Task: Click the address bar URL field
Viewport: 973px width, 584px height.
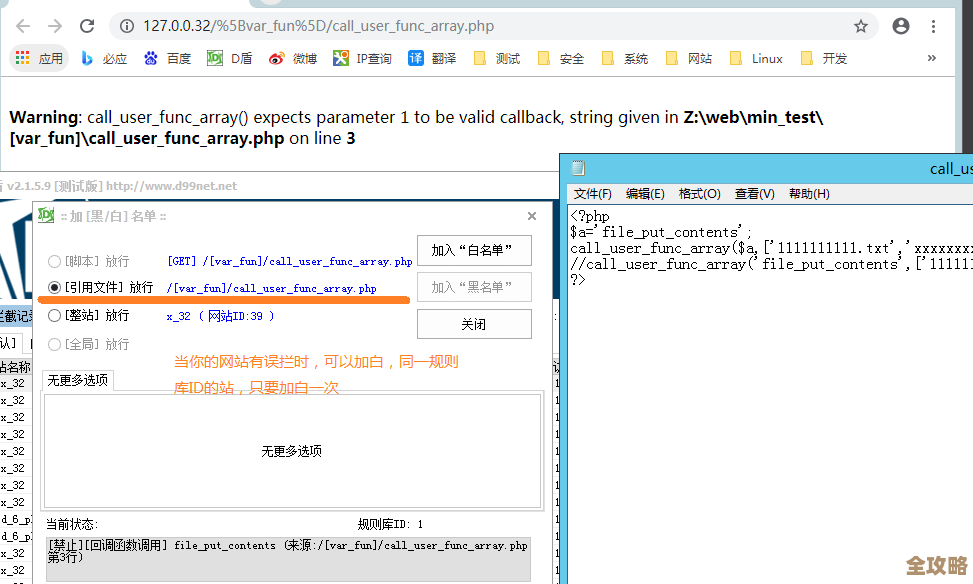Action: (x=480, y=26)
